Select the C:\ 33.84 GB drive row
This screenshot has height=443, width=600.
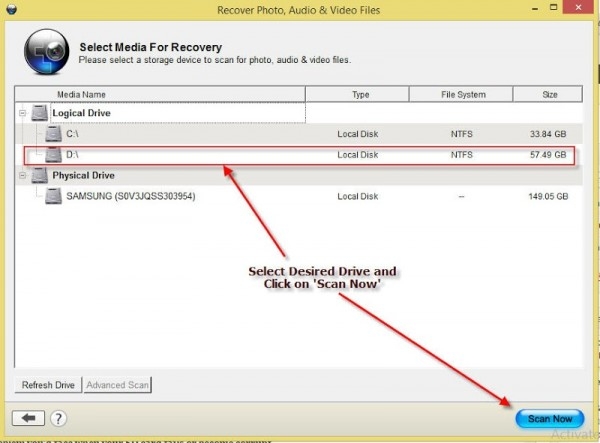click(x=299, y=134)
